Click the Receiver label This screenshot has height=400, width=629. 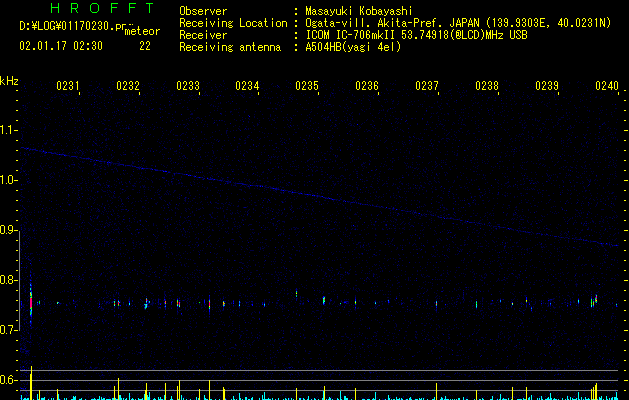pos(203,35)
